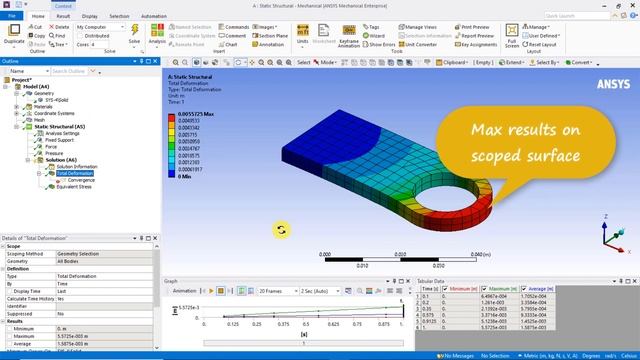Click the red maximum legend color band
Image resolution: width=640 pixels, height=360 pixels.
(x=171, y=118)
